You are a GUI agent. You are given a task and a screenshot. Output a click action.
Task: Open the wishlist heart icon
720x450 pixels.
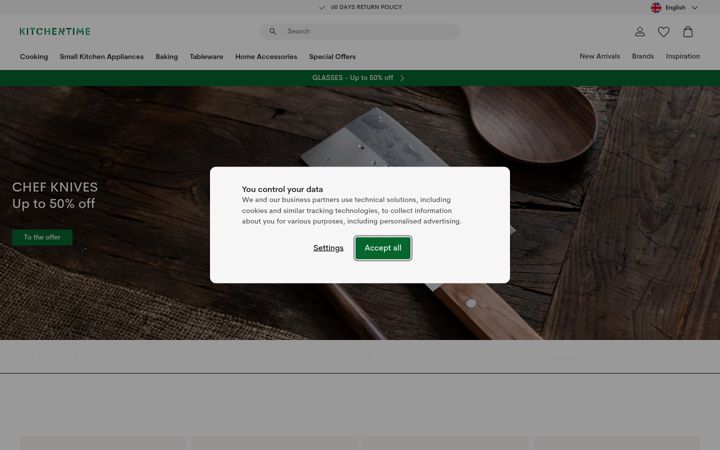tap(664, 32)
